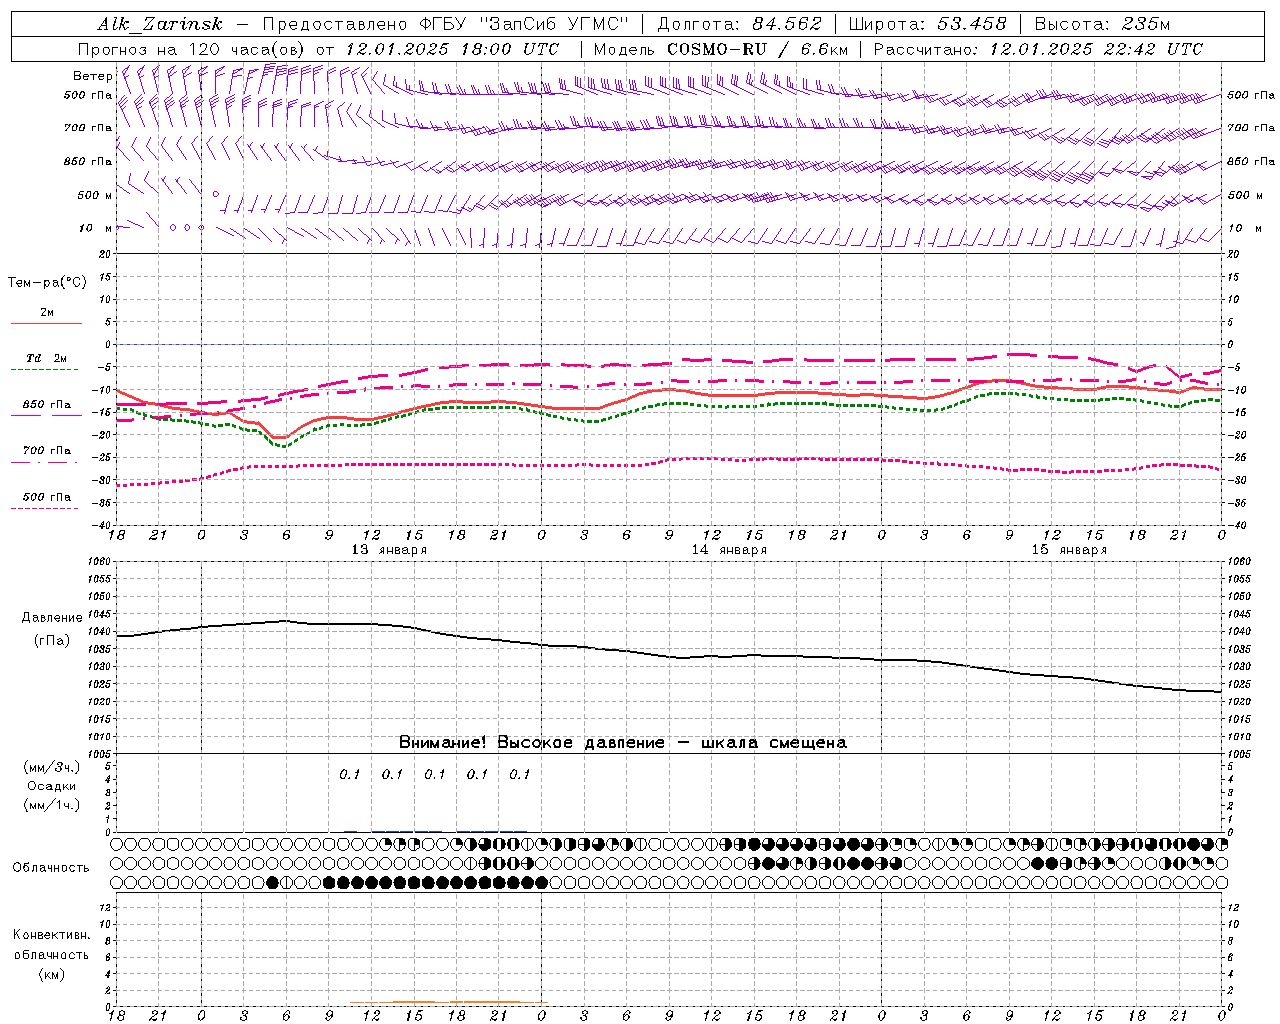Click the Облачность cloudiness label
This screenshot has height=1024, width=1280.
51,868
